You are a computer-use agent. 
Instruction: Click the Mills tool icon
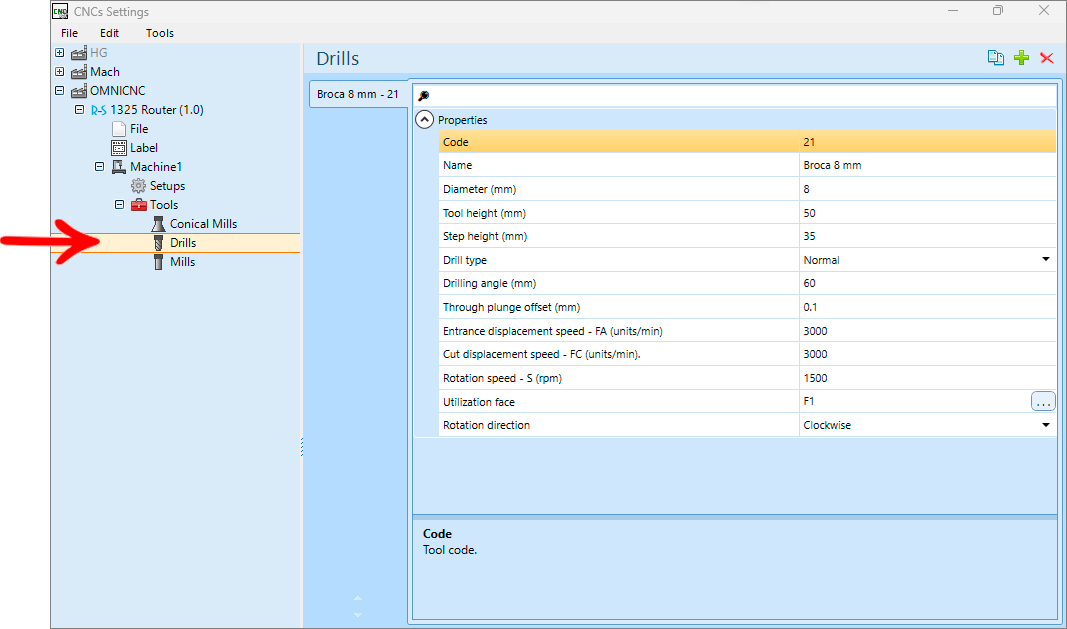pyautogui.click(x=158, y=262)
